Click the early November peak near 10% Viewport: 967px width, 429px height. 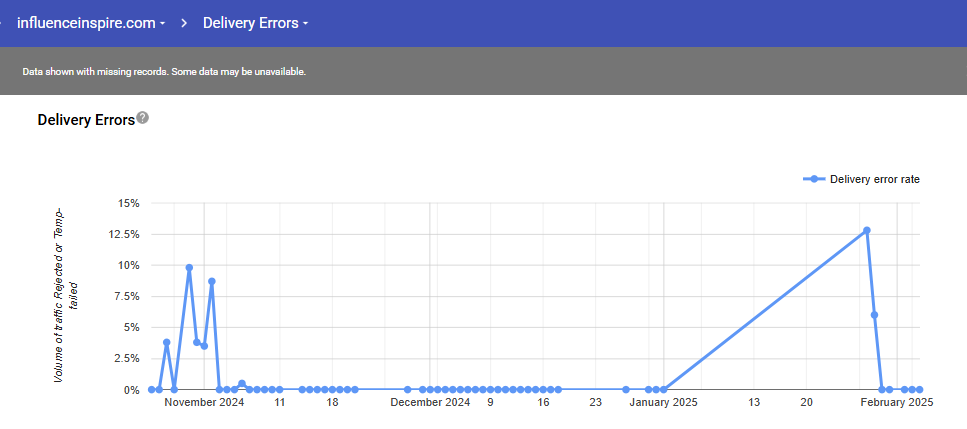pos(189,268)
